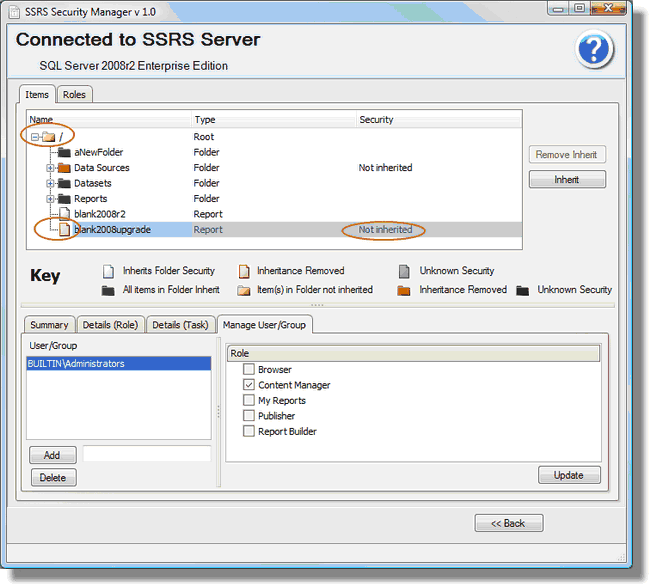651x587 pixels.
Task: Expand the Datasets folder node
Action: 50,183
